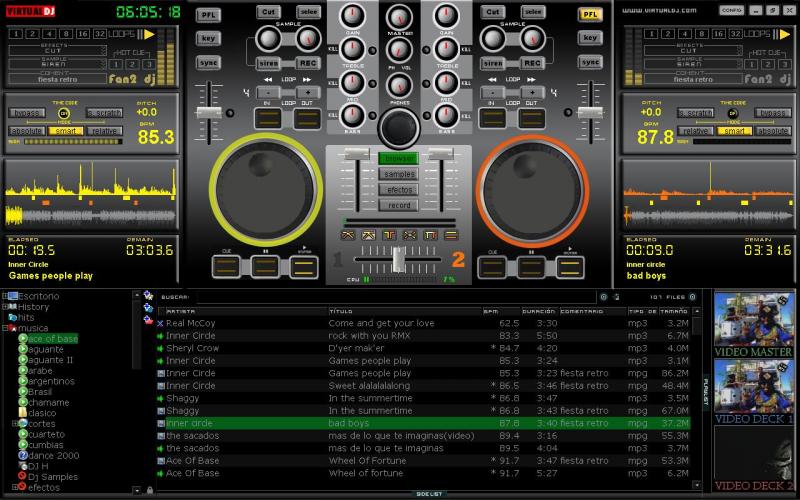
Task: Toggle left deck treble KILL
Action: [333, 49]
